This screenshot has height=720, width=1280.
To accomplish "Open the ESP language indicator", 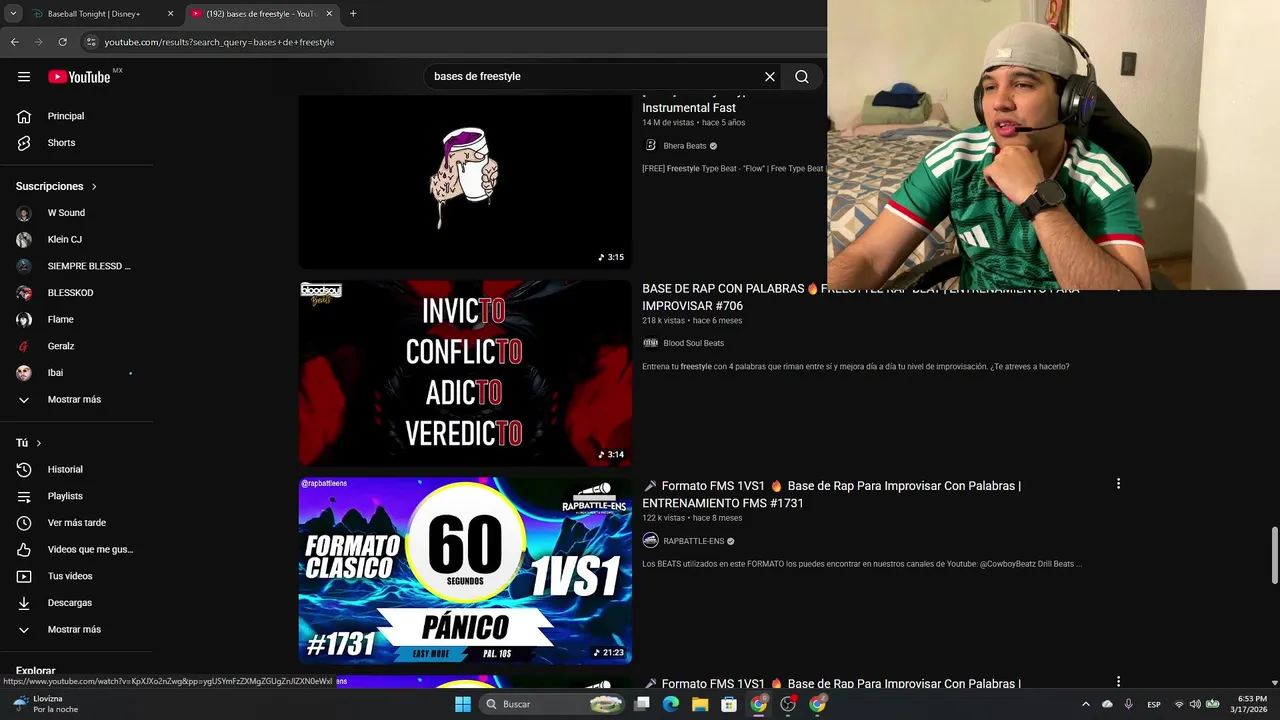I will click(x=1154, y=704).
